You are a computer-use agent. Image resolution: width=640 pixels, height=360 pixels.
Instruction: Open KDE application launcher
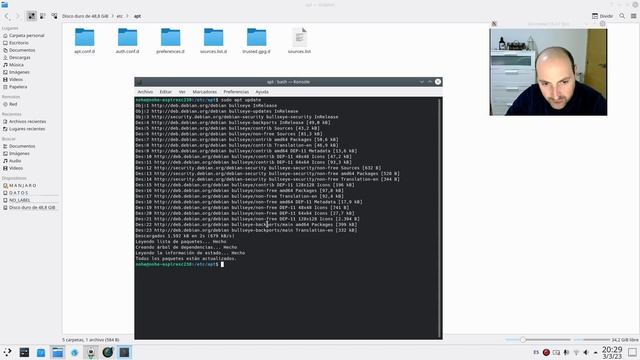point(7,352)
